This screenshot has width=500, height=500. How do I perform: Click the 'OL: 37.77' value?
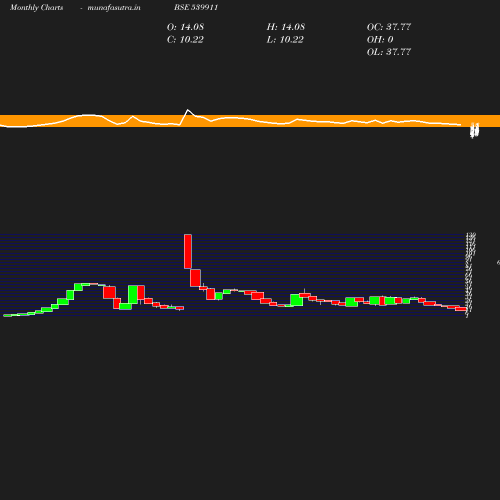pyautogui.click(x=389, y=52)
